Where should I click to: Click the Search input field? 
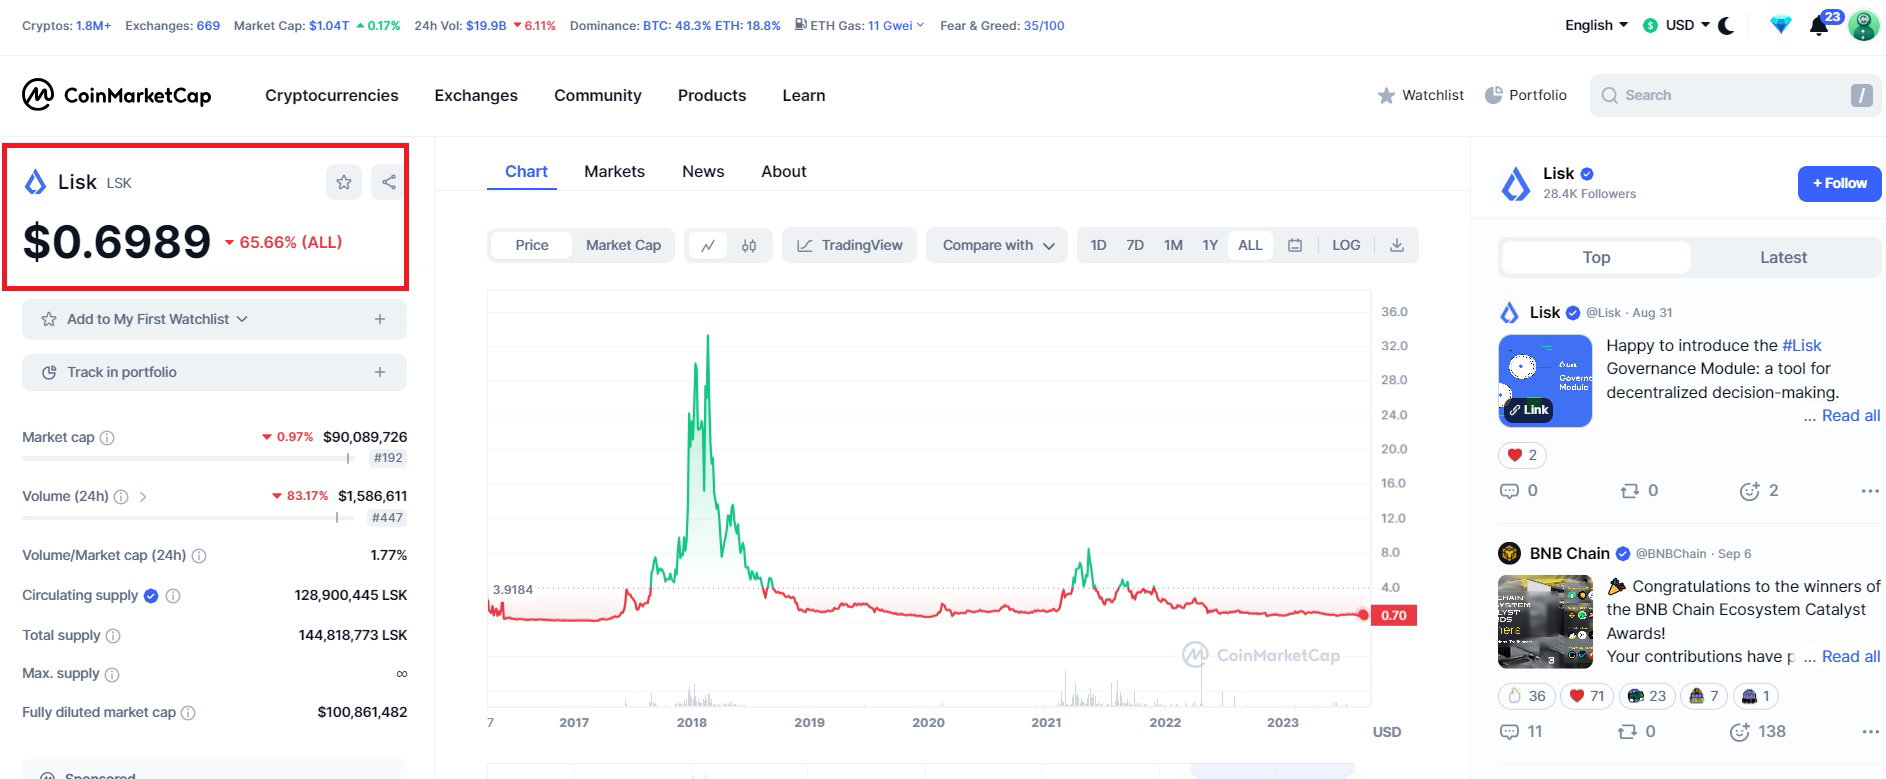pyautogui.click(x=1735, y=95)
